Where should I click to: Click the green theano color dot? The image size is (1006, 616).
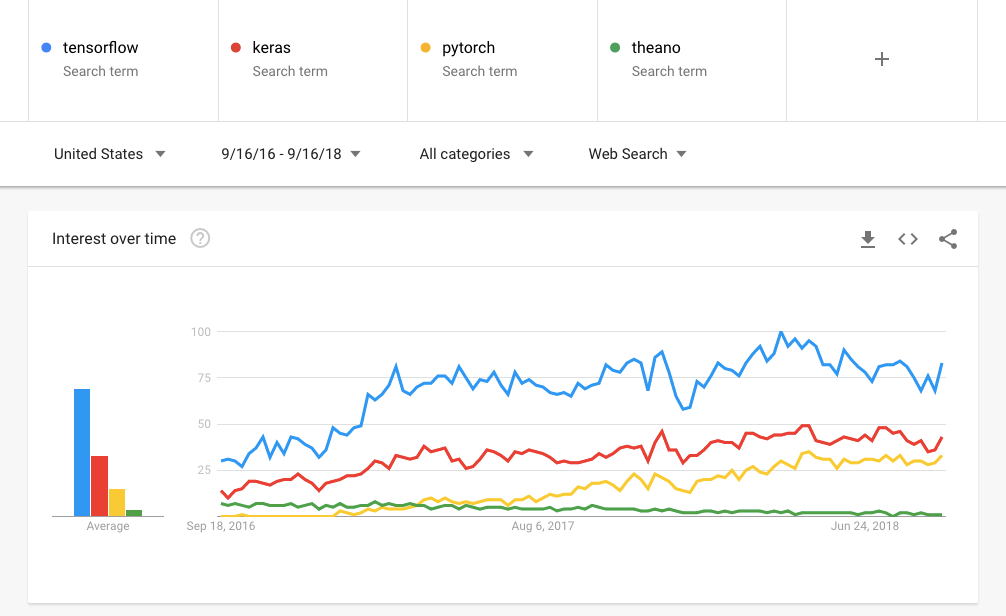click(x=615, y=47)
